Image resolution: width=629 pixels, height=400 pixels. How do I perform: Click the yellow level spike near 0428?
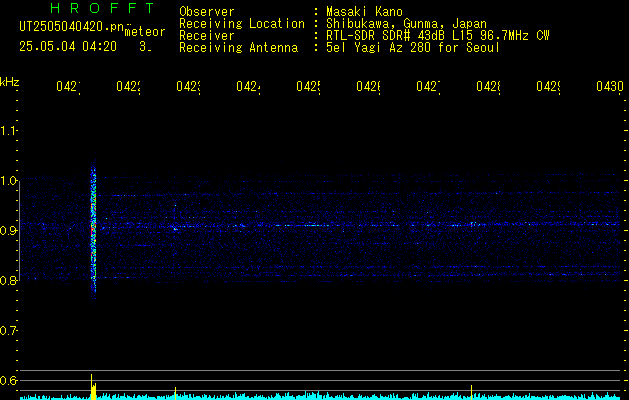[471, 392]
